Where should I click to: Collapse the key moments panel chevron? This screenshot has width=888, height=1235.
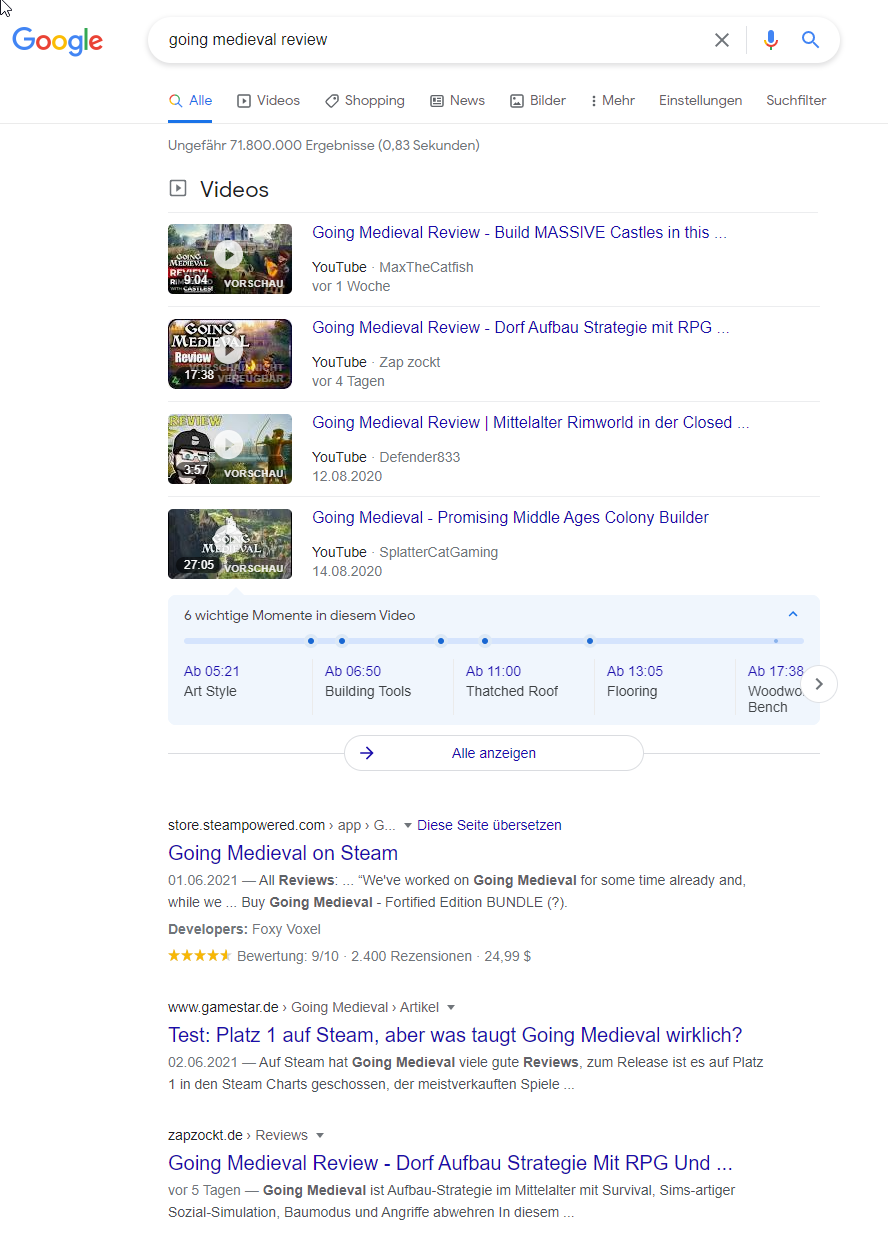click(793, 615)
